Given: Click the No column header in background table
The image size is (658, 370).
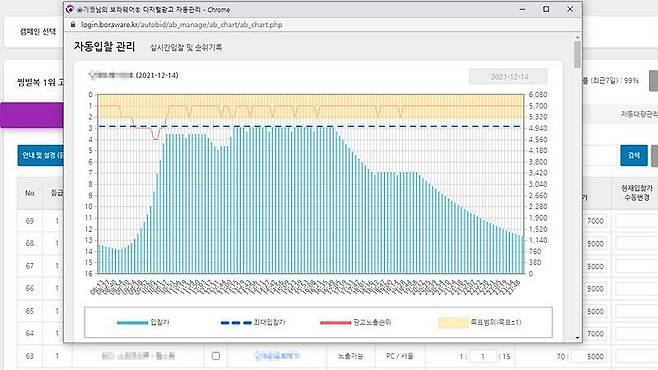Looking at the screenshot, I should click(29, 193).
